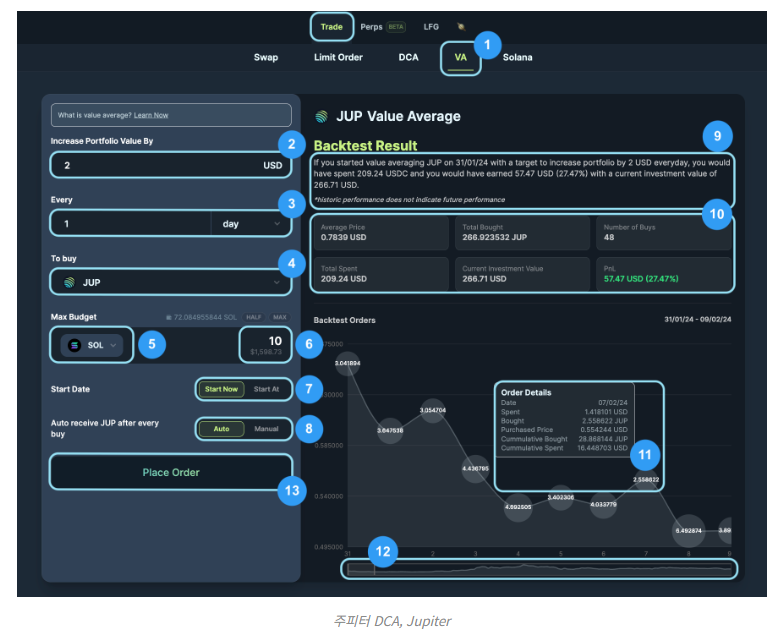778x632 pixels.
Task: Click the icon right of LFG tab
Action: (461, 26)
